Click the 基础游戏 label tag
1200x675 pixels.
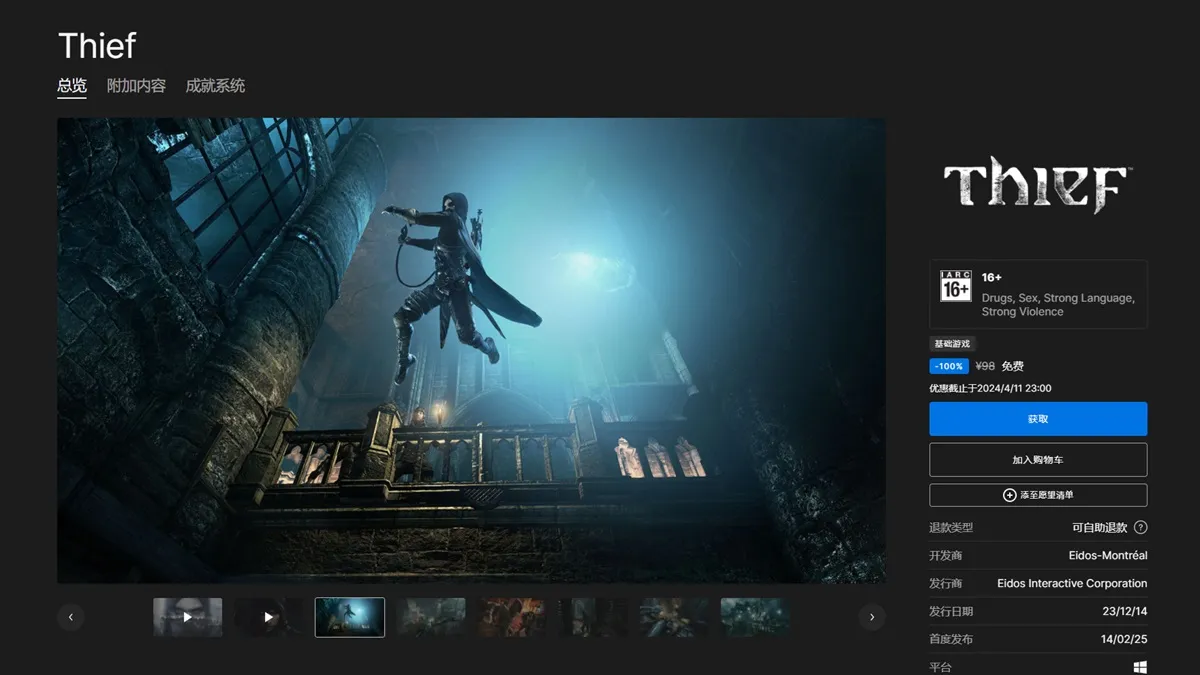click(x=952, y=343)
